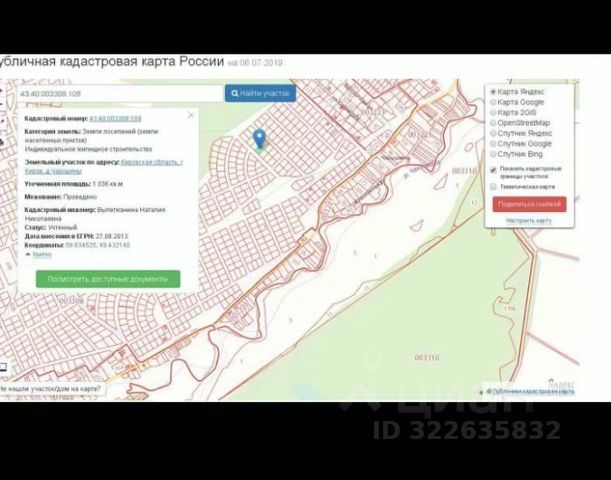This screenshot has width=611, height=480.
Task: Click the blue location pin on the map
Action: tap(260, 140)
